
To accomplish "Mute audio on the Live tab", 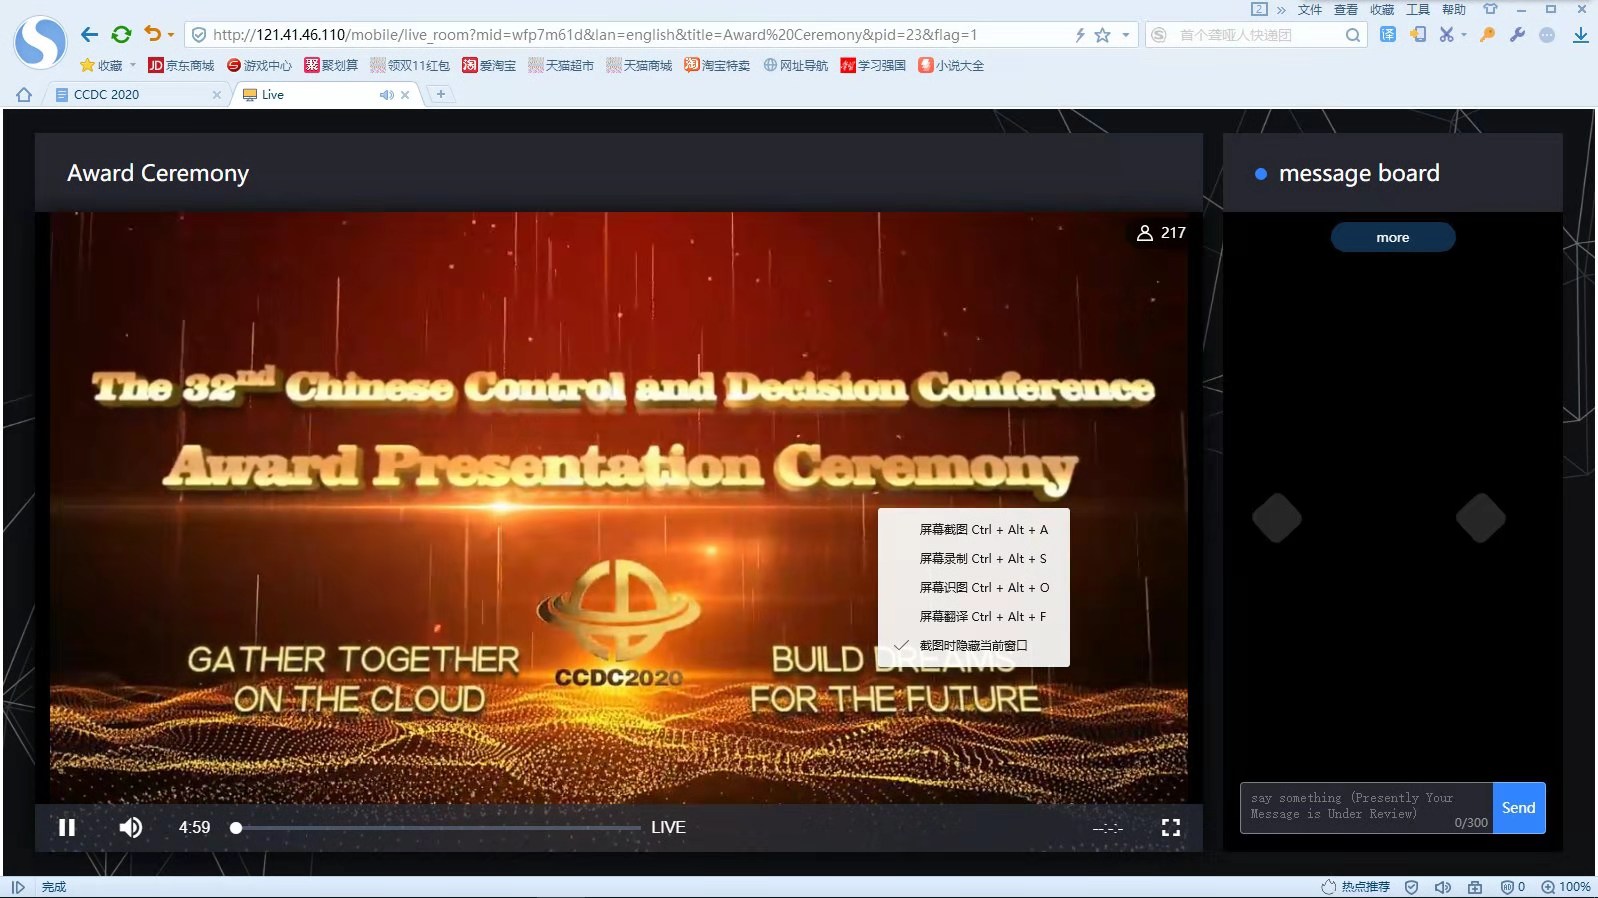I will 386,95.
